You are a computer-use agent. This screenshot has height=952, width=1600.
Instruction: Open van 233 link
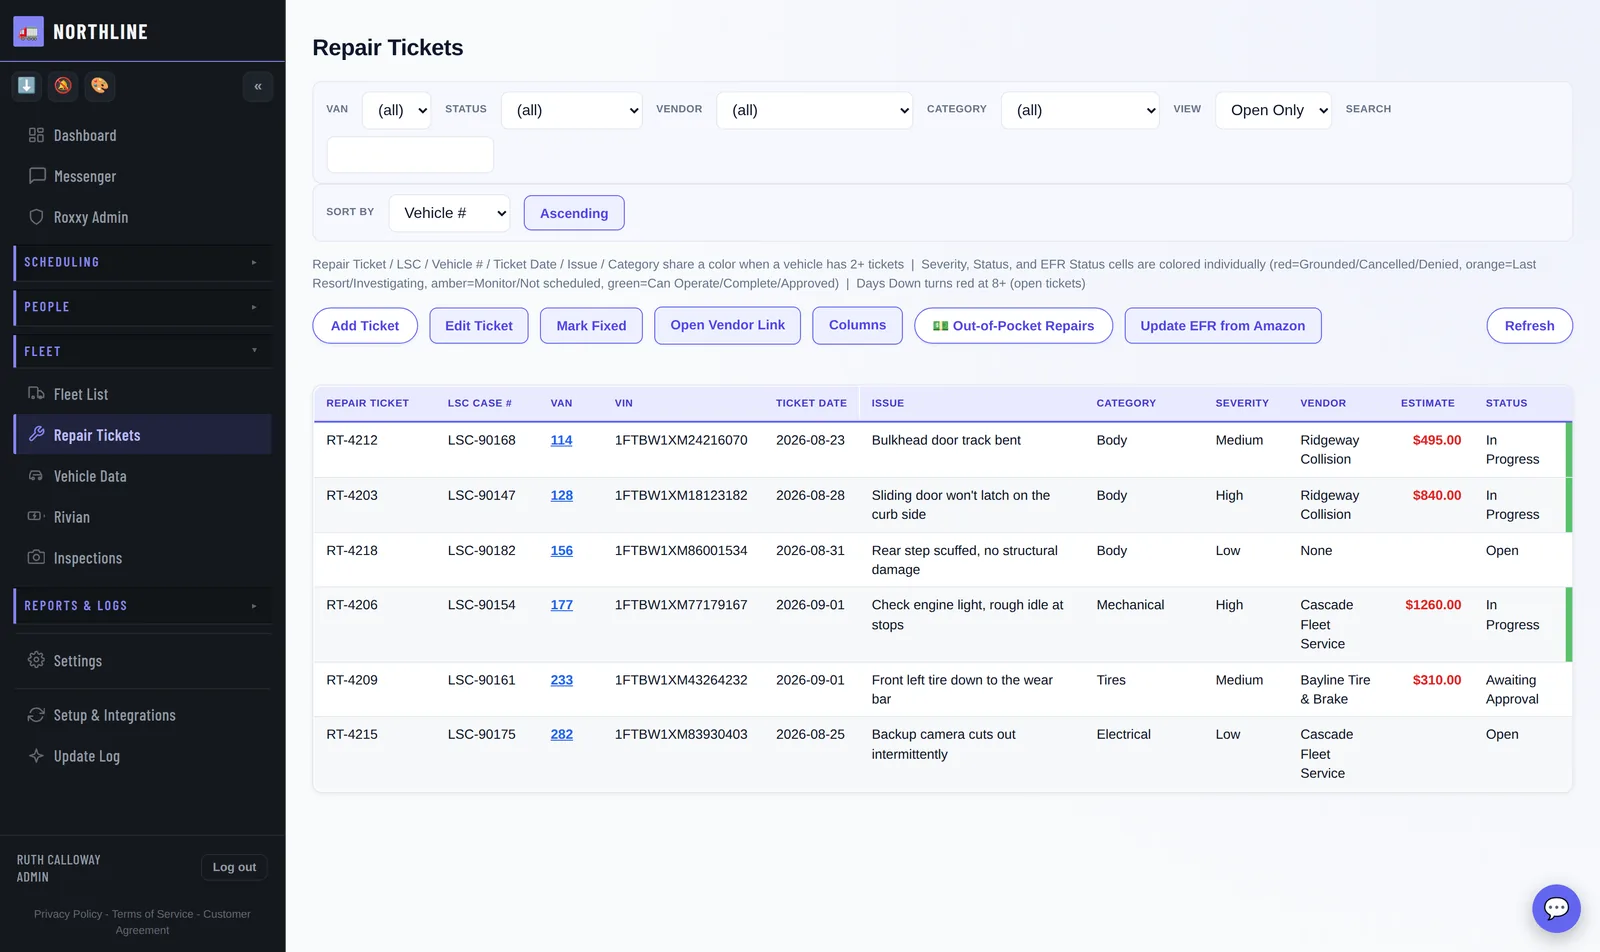tap(562, 680)
